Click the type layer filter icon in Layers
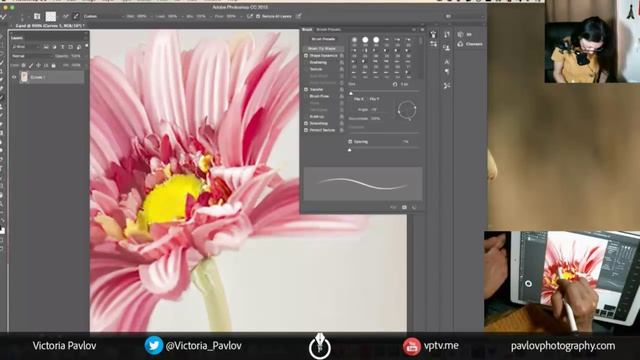 [62, 47]
